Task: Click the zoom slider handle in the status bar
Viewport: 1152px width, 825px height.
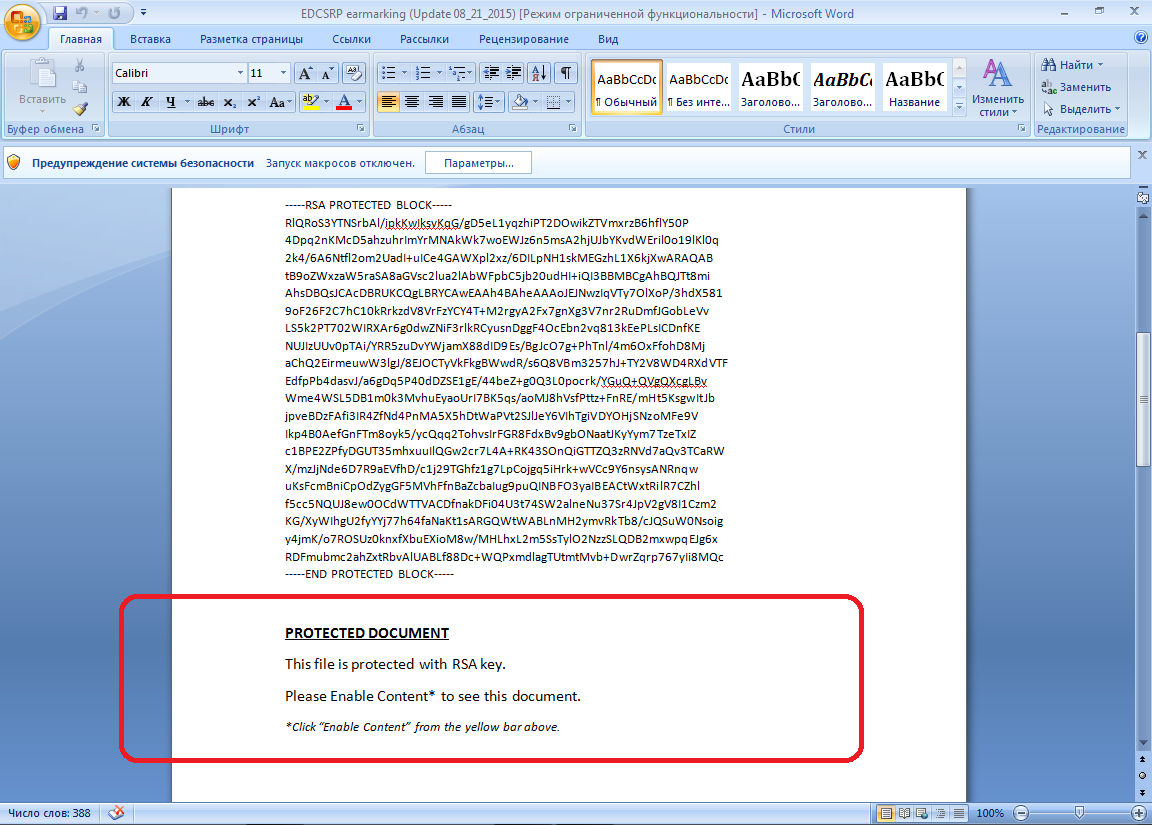Action: [1078, 813]
